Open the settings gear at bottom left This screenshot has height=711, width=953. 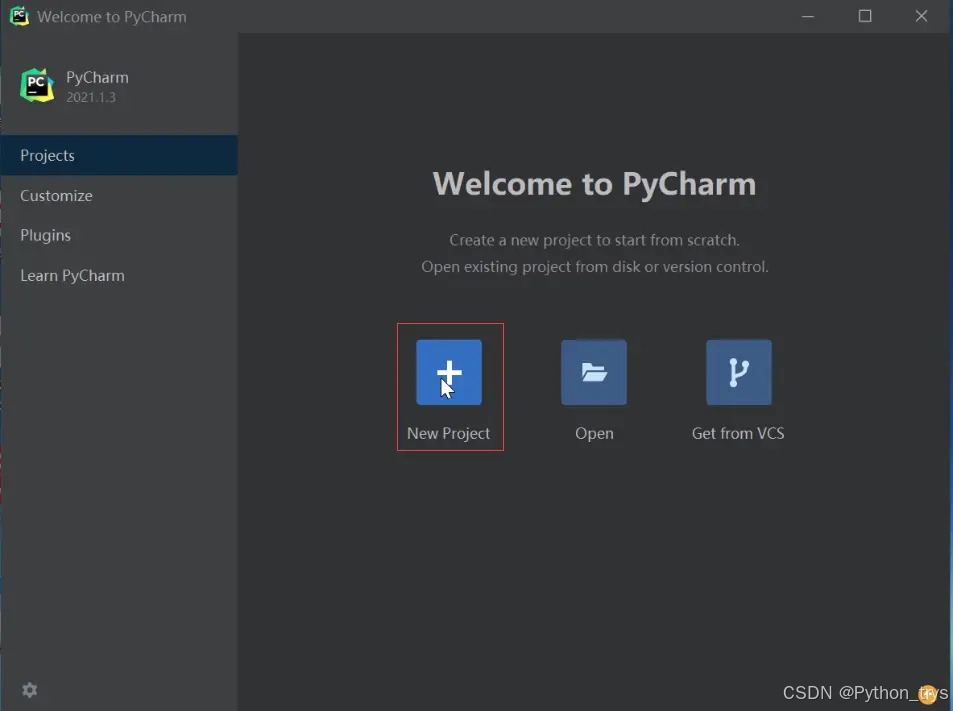pos(30,690)
